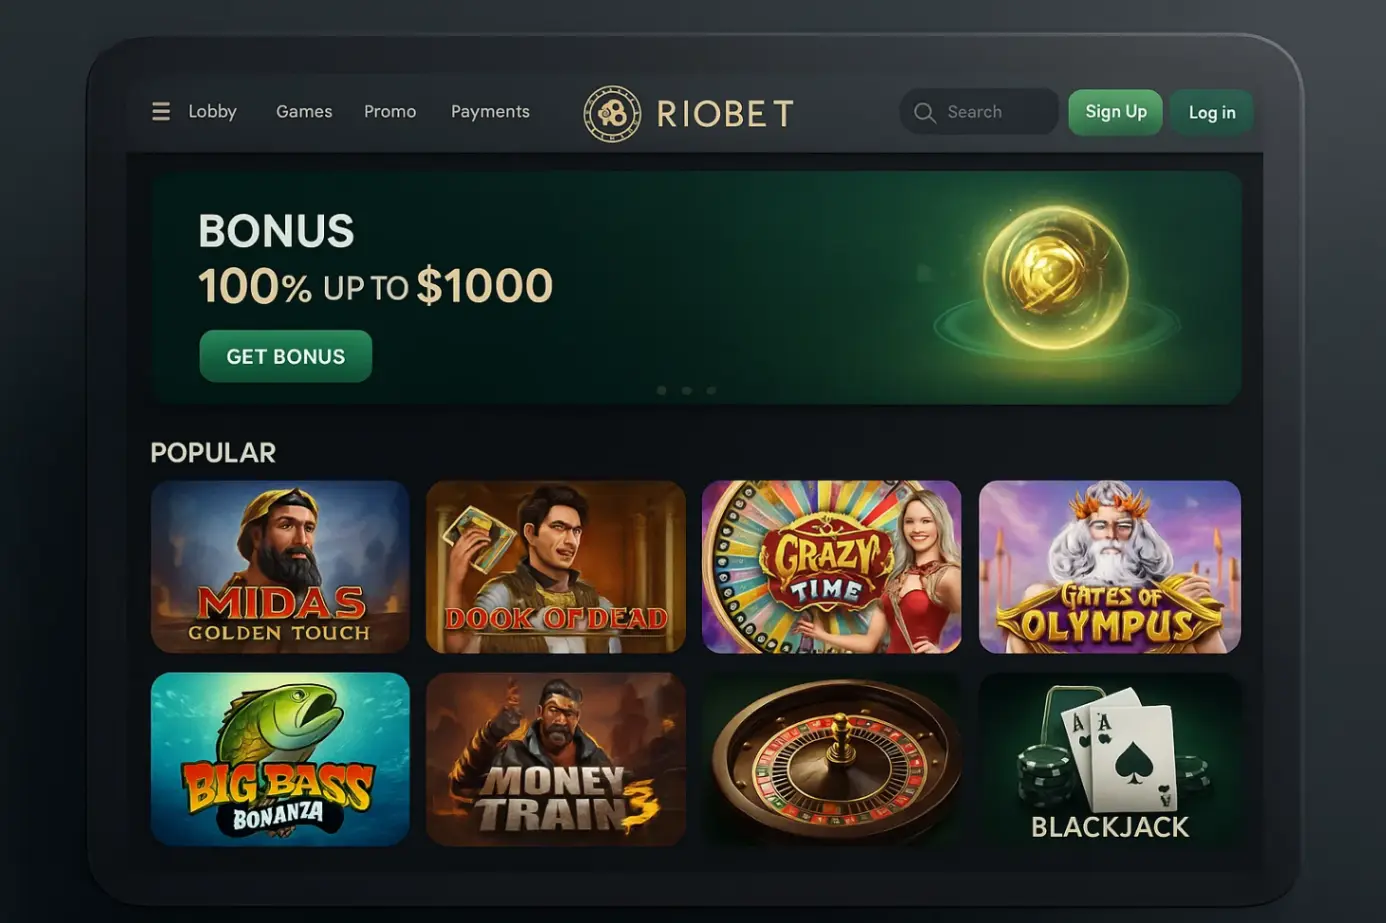Click the Log in button
1386x923 pixels.
point(1212,112)
